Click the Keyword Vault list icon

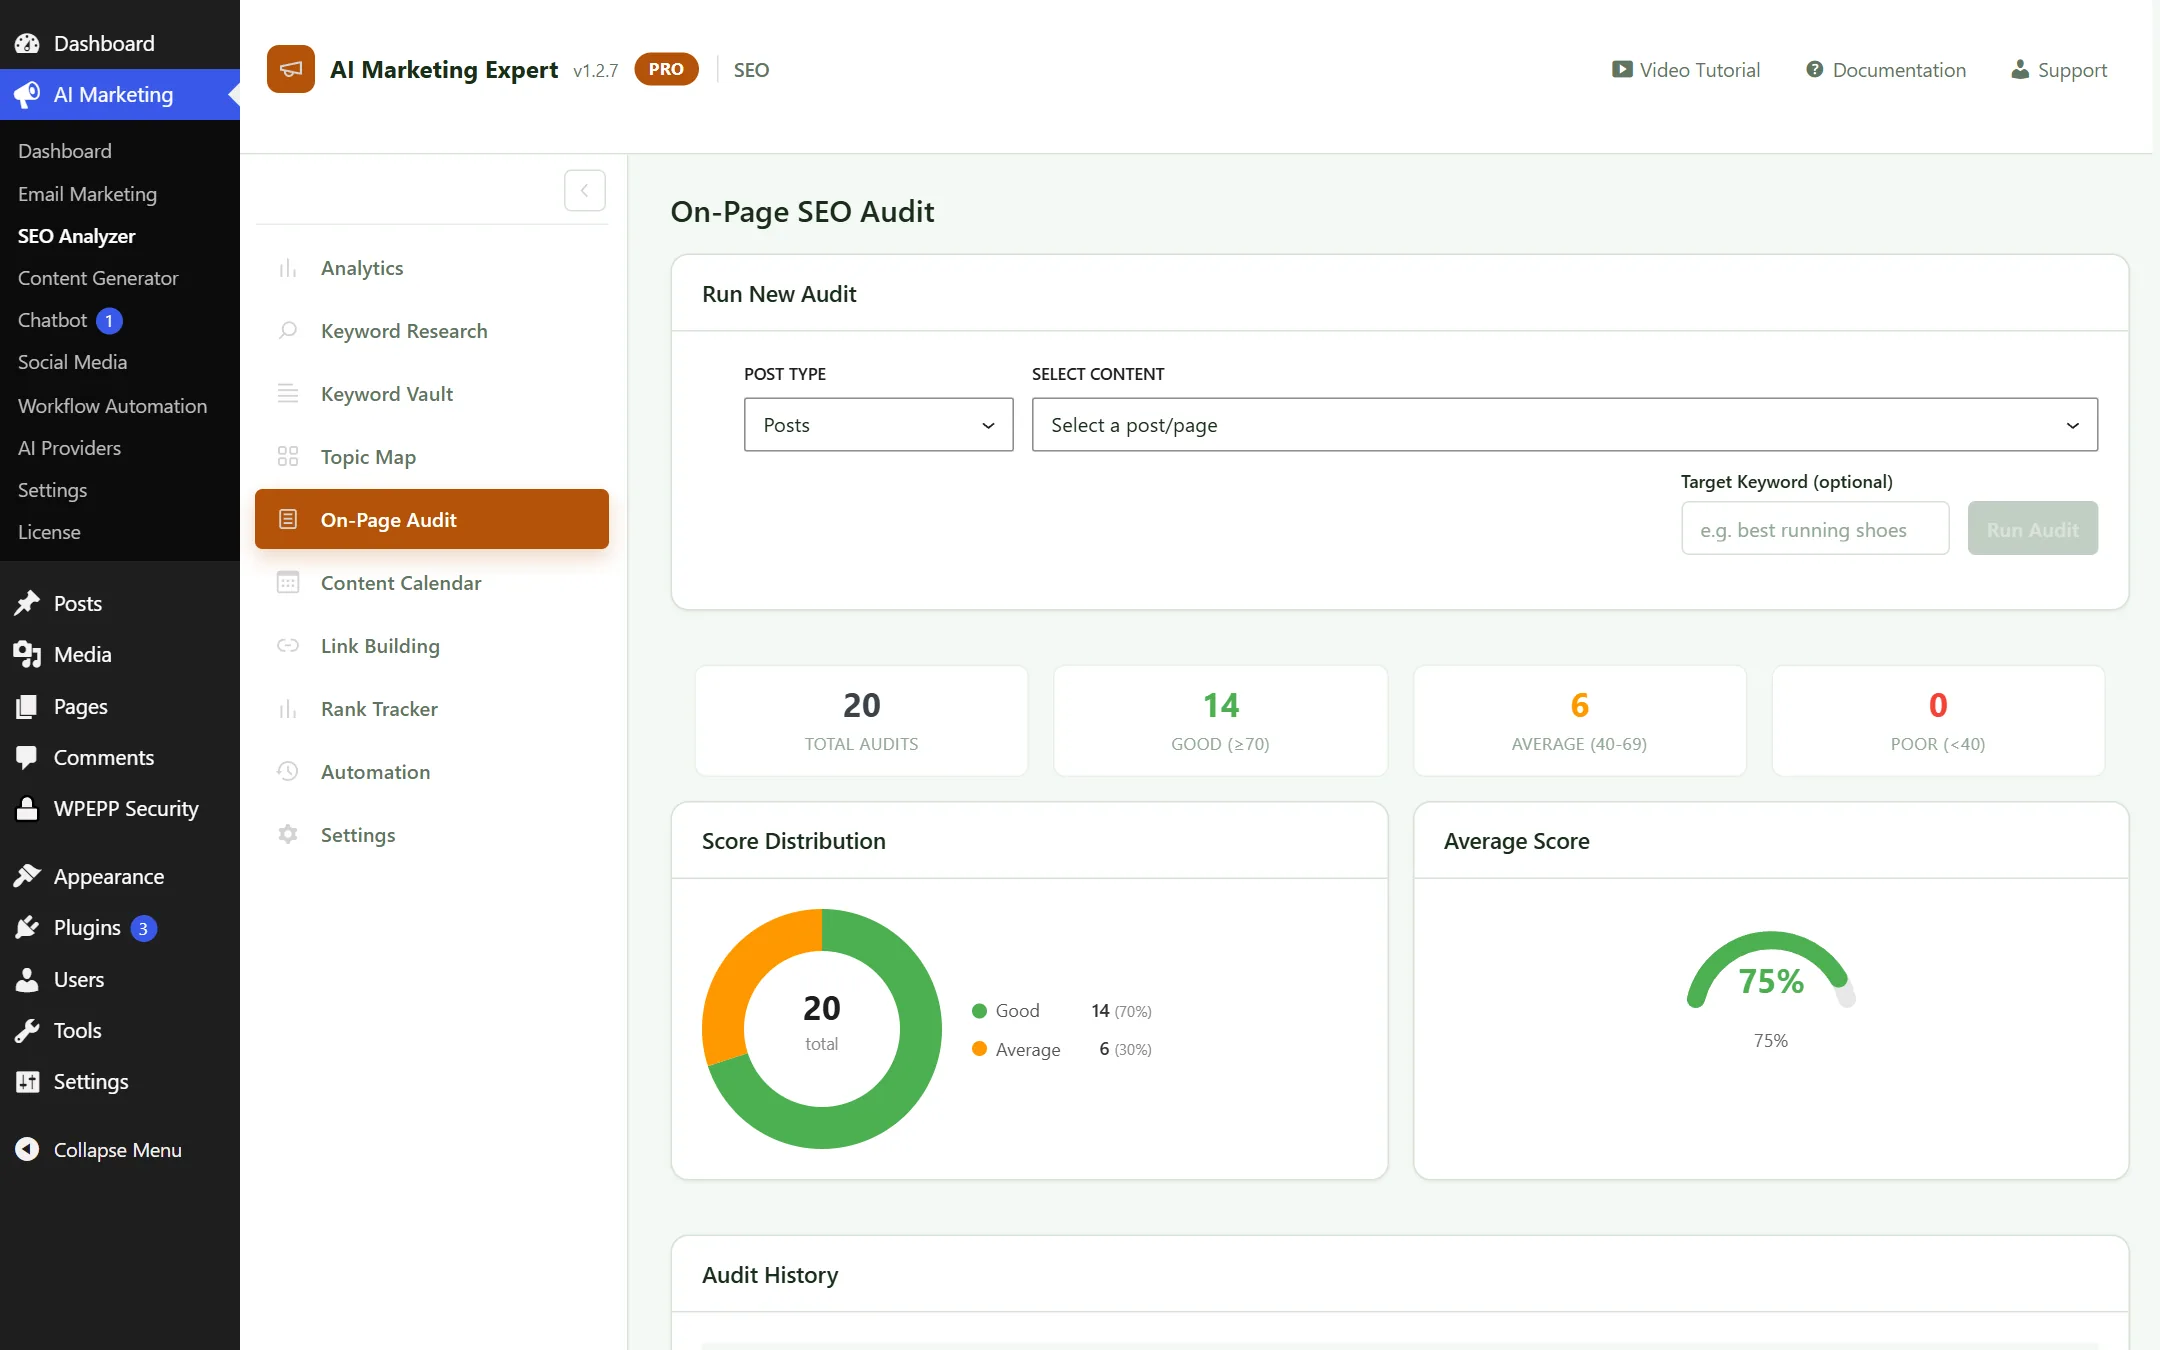[x=288, y=394]
